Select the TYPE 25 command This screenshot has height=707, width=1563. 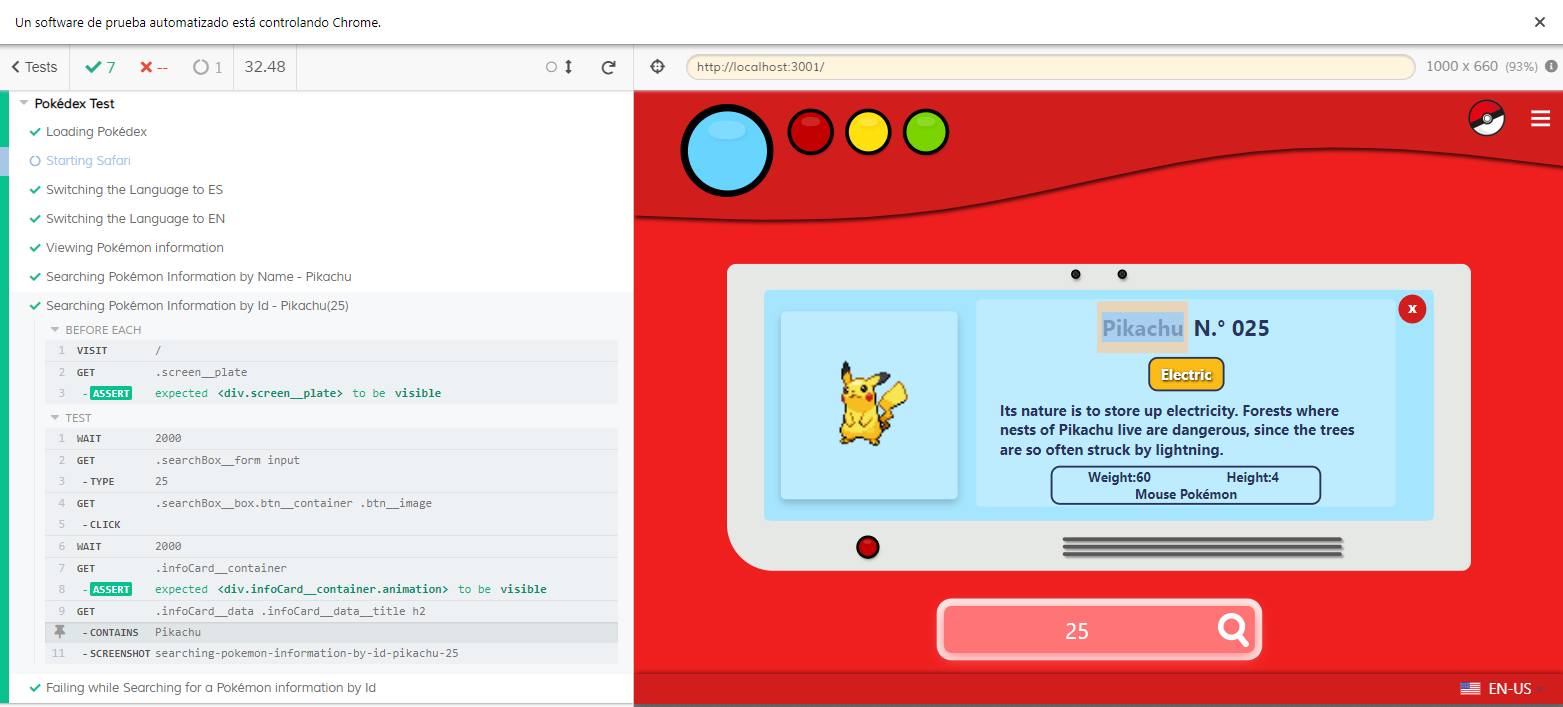click(x=331, y=481)
